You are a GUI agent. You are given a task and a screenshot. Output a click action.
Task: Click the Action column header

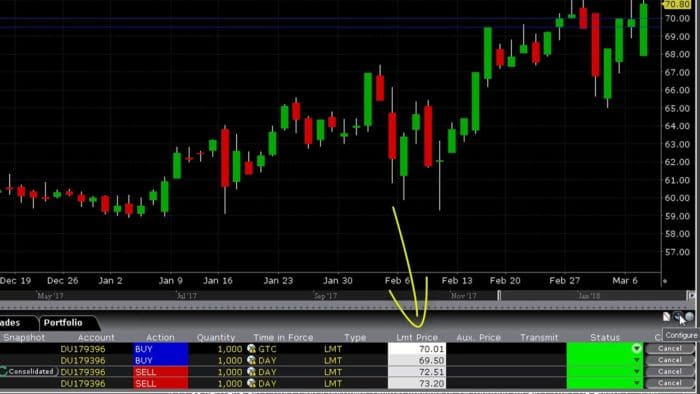(160, 337)
